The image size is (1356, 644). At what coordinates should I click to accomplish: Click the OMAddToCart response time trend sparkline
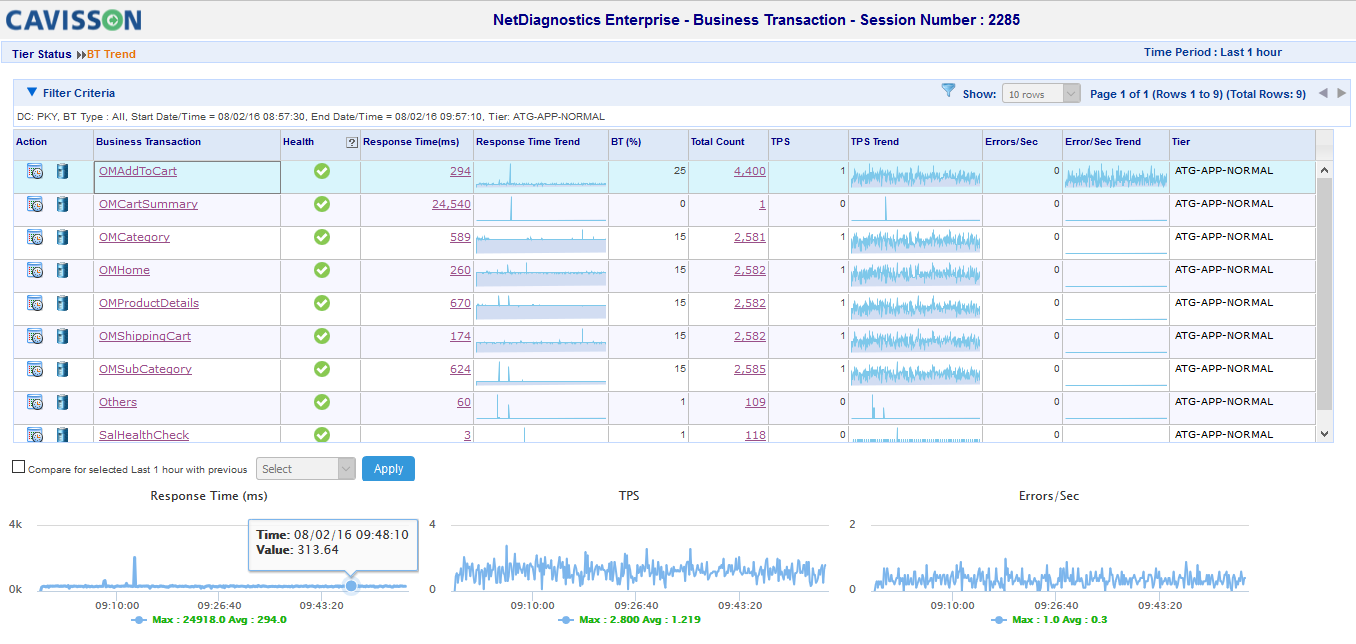coord(541,176)
